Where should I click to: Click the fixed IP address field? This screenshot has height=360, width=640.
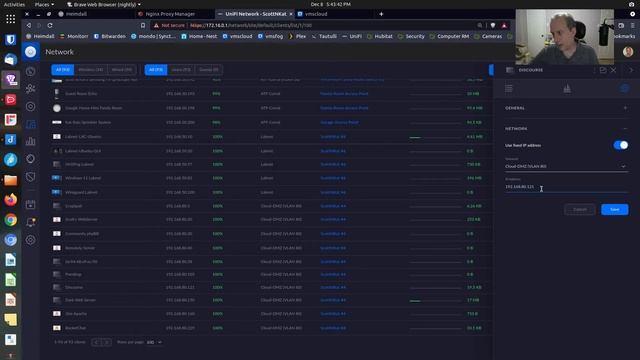point(566,187)
